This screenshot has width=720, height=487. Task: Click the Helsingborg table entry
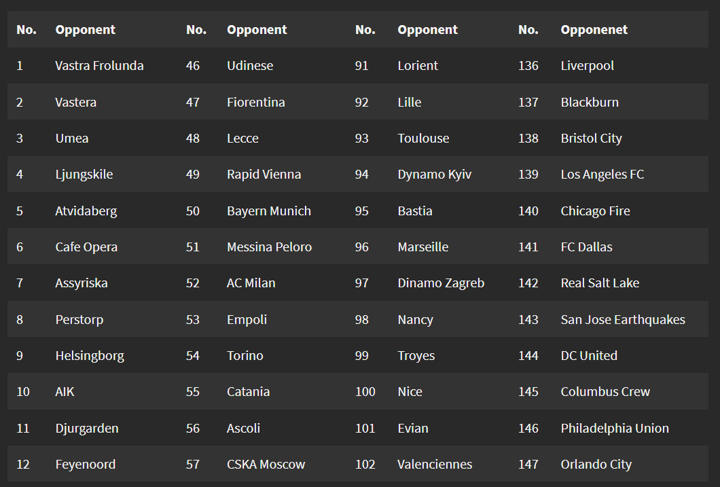[x=89, y=356]
